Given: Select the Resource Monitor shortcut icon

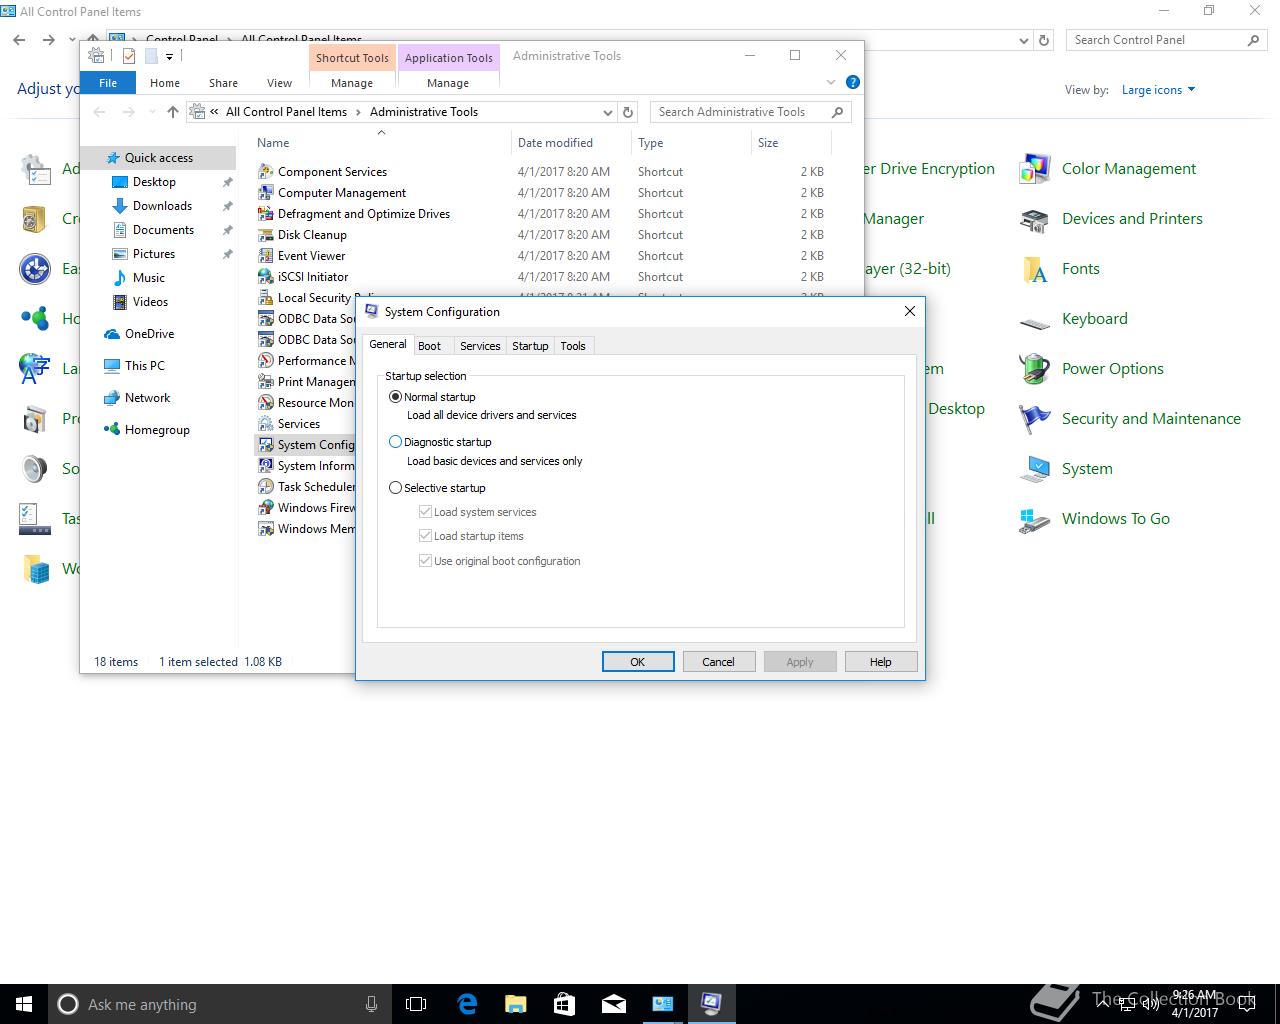Looking at the screenshot, I should (266, 403).
